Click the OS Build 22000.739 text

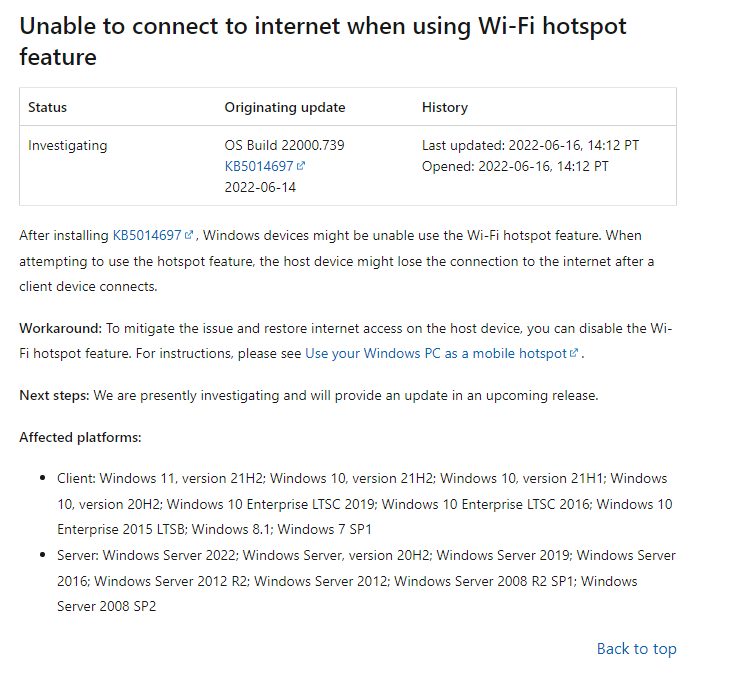[x=284, y=145]
